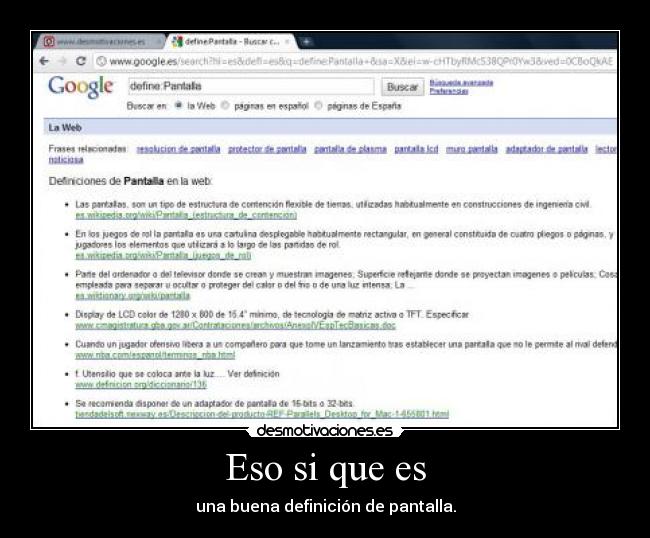Click the desmotivaciones.es tab favicon

(49, 41)
